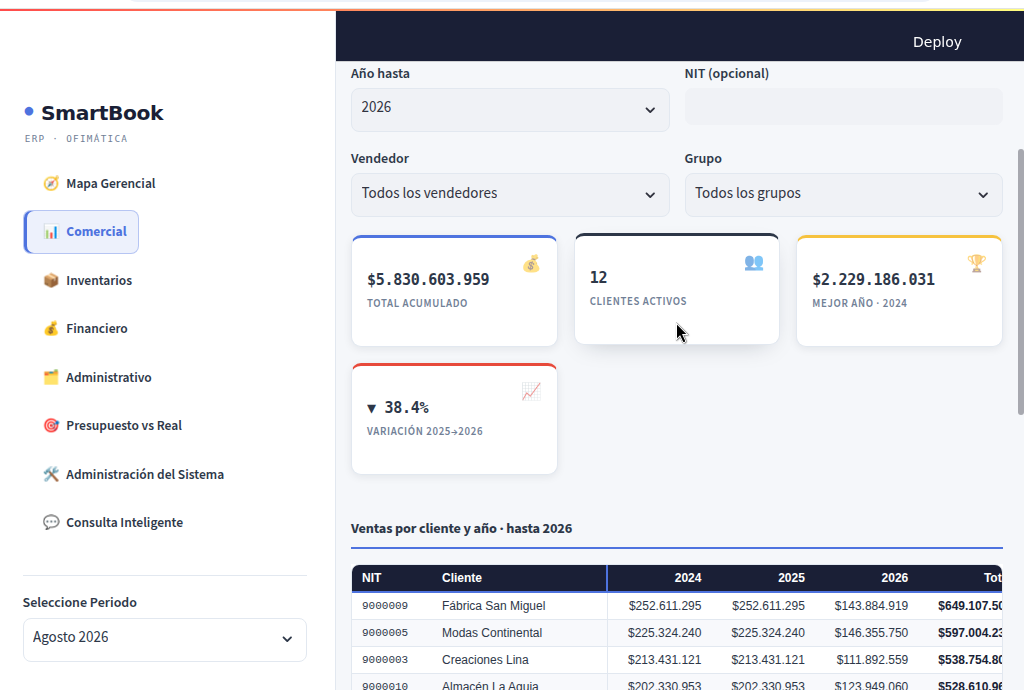1024x690 pixels.
Task: Open the Año hasta dropdown showing 2026
Action: click(510, 110)
